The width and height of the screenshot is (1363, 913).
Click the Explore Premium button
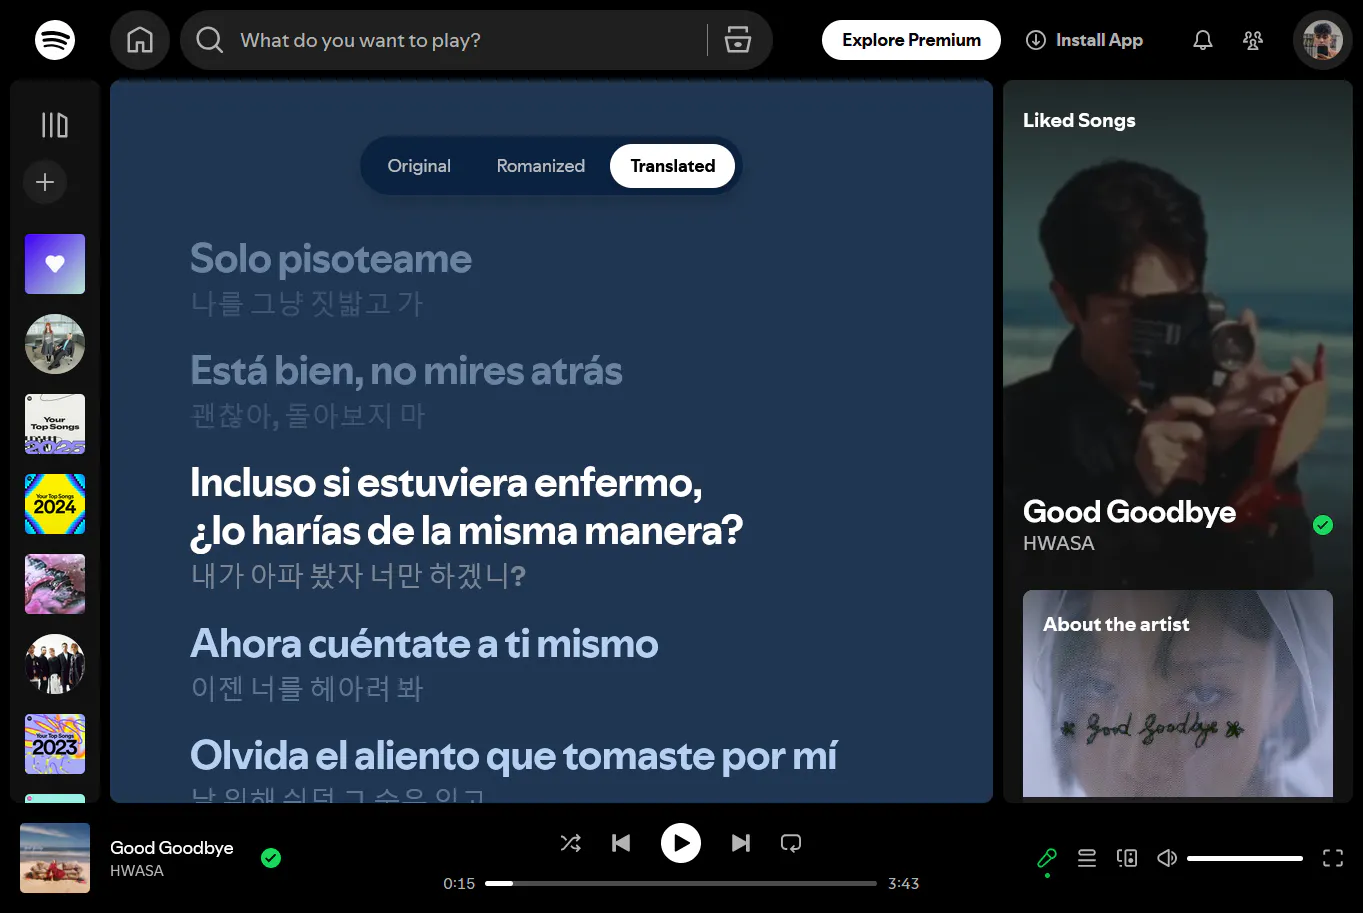pyautogui.click(x=911, y=40)
